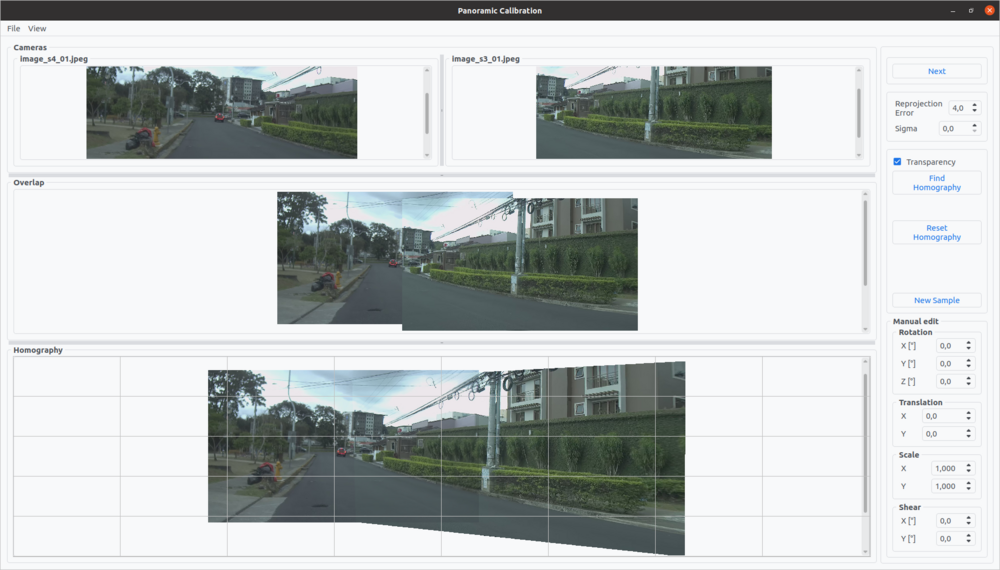This screenshot has width=1000, height=570.
Task: Click the Overlap preview image
Action: [x=457, y=261]
